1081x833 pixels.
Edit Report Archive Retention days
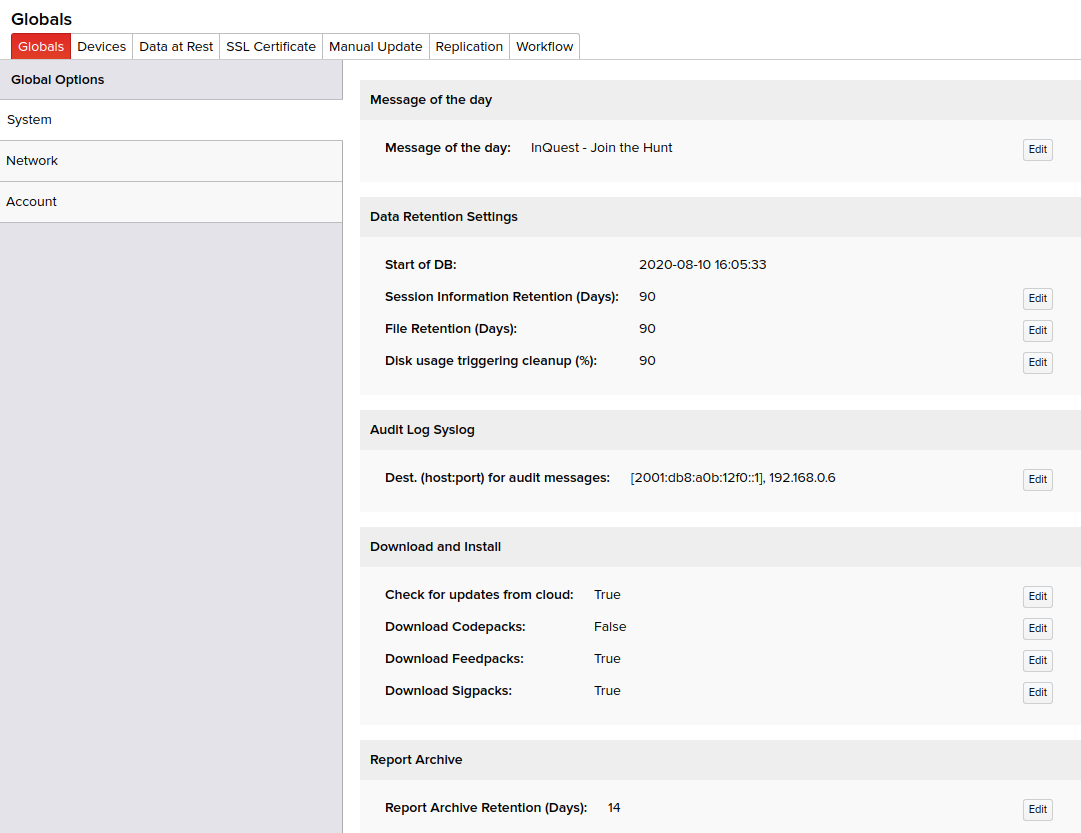(1037, 810)
